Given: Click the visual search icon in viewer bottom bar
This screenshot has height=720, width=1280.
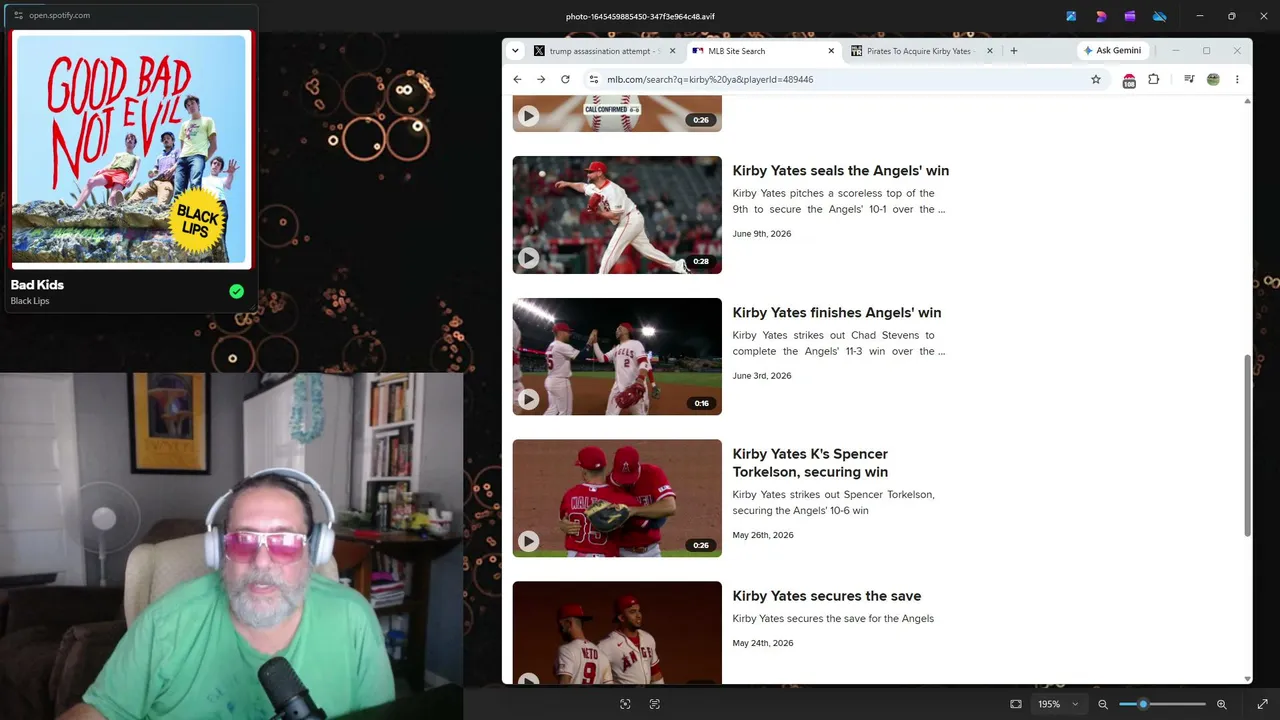Looking at the screenshot, I should (625, 704).
